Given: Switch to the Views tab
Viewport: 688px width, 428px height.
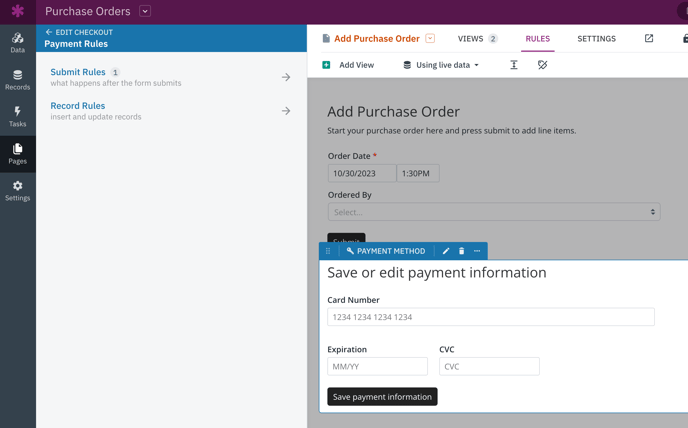Looking at the screenshot, I should [x=477, y=39].
